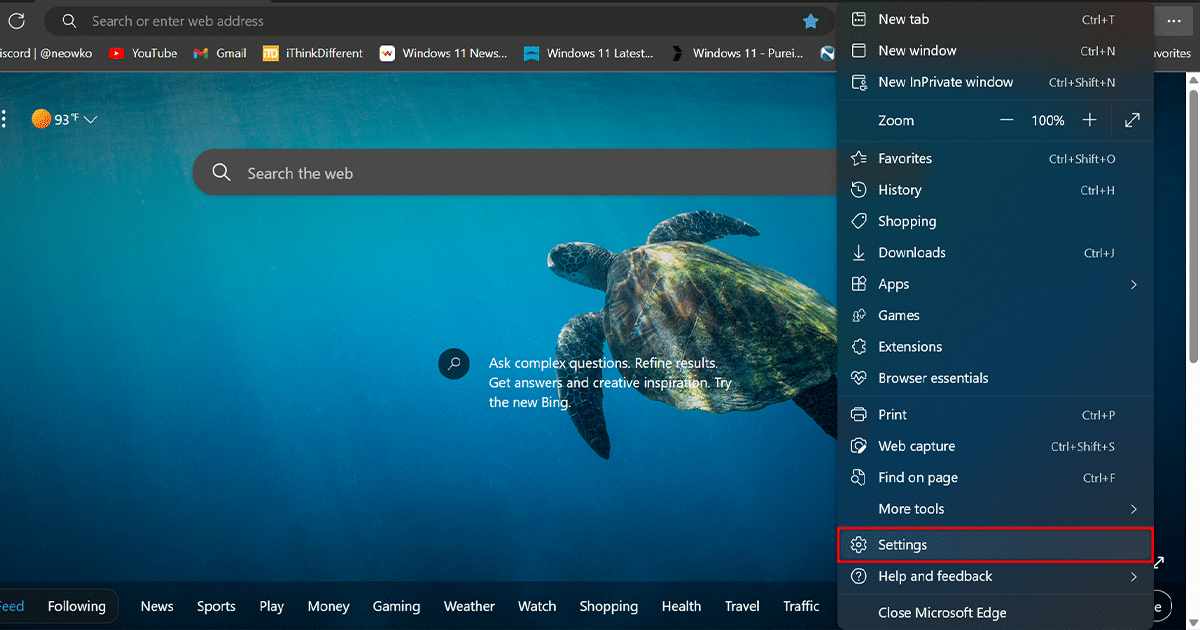
Task: Expand the weather dropdown next to 93°F
Action: (x=91, y=119)
